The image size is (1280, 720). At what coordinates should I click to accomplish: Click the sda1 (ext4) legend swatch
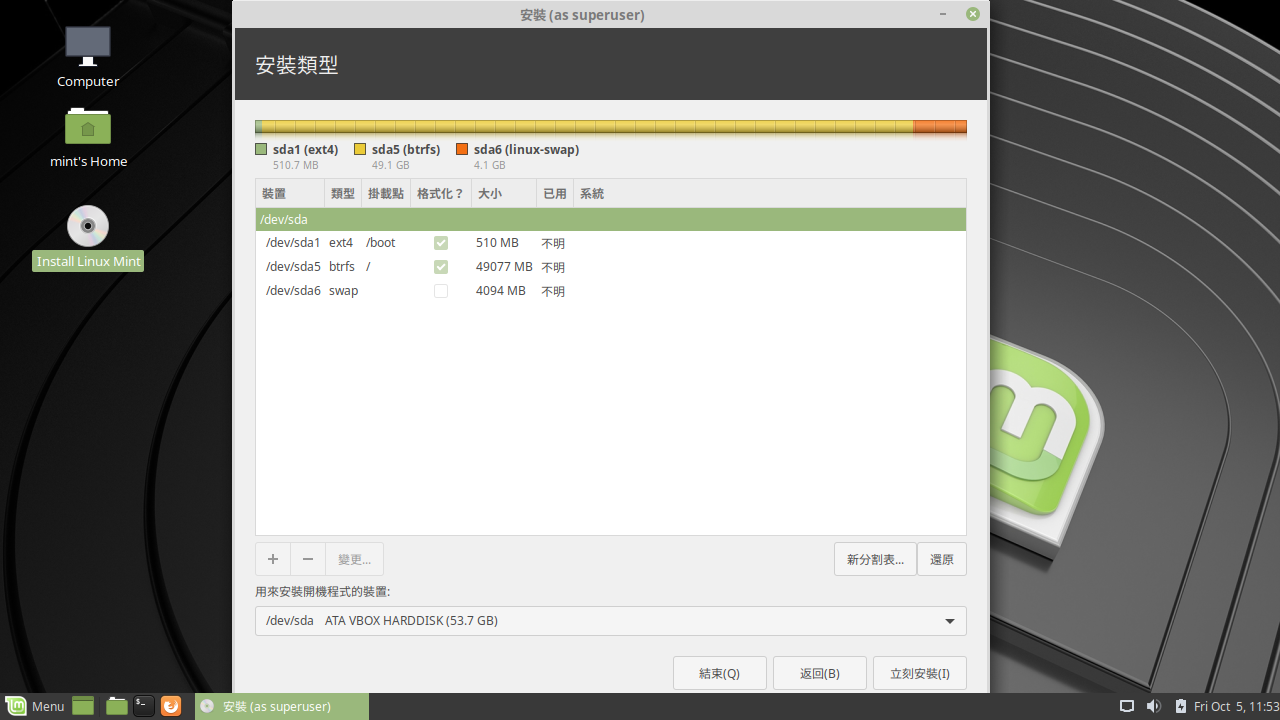pos(261,150)
